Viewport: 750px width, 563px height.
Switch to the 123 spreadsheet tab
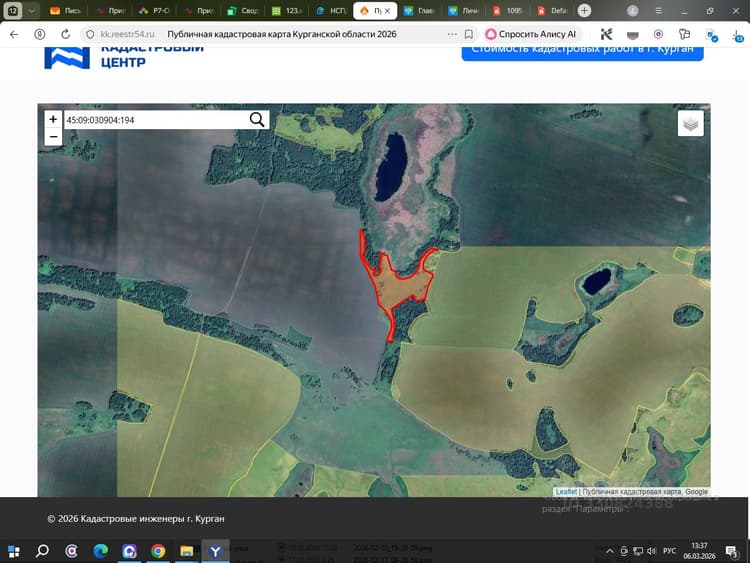pyautogui.click(x=287, y=11)
